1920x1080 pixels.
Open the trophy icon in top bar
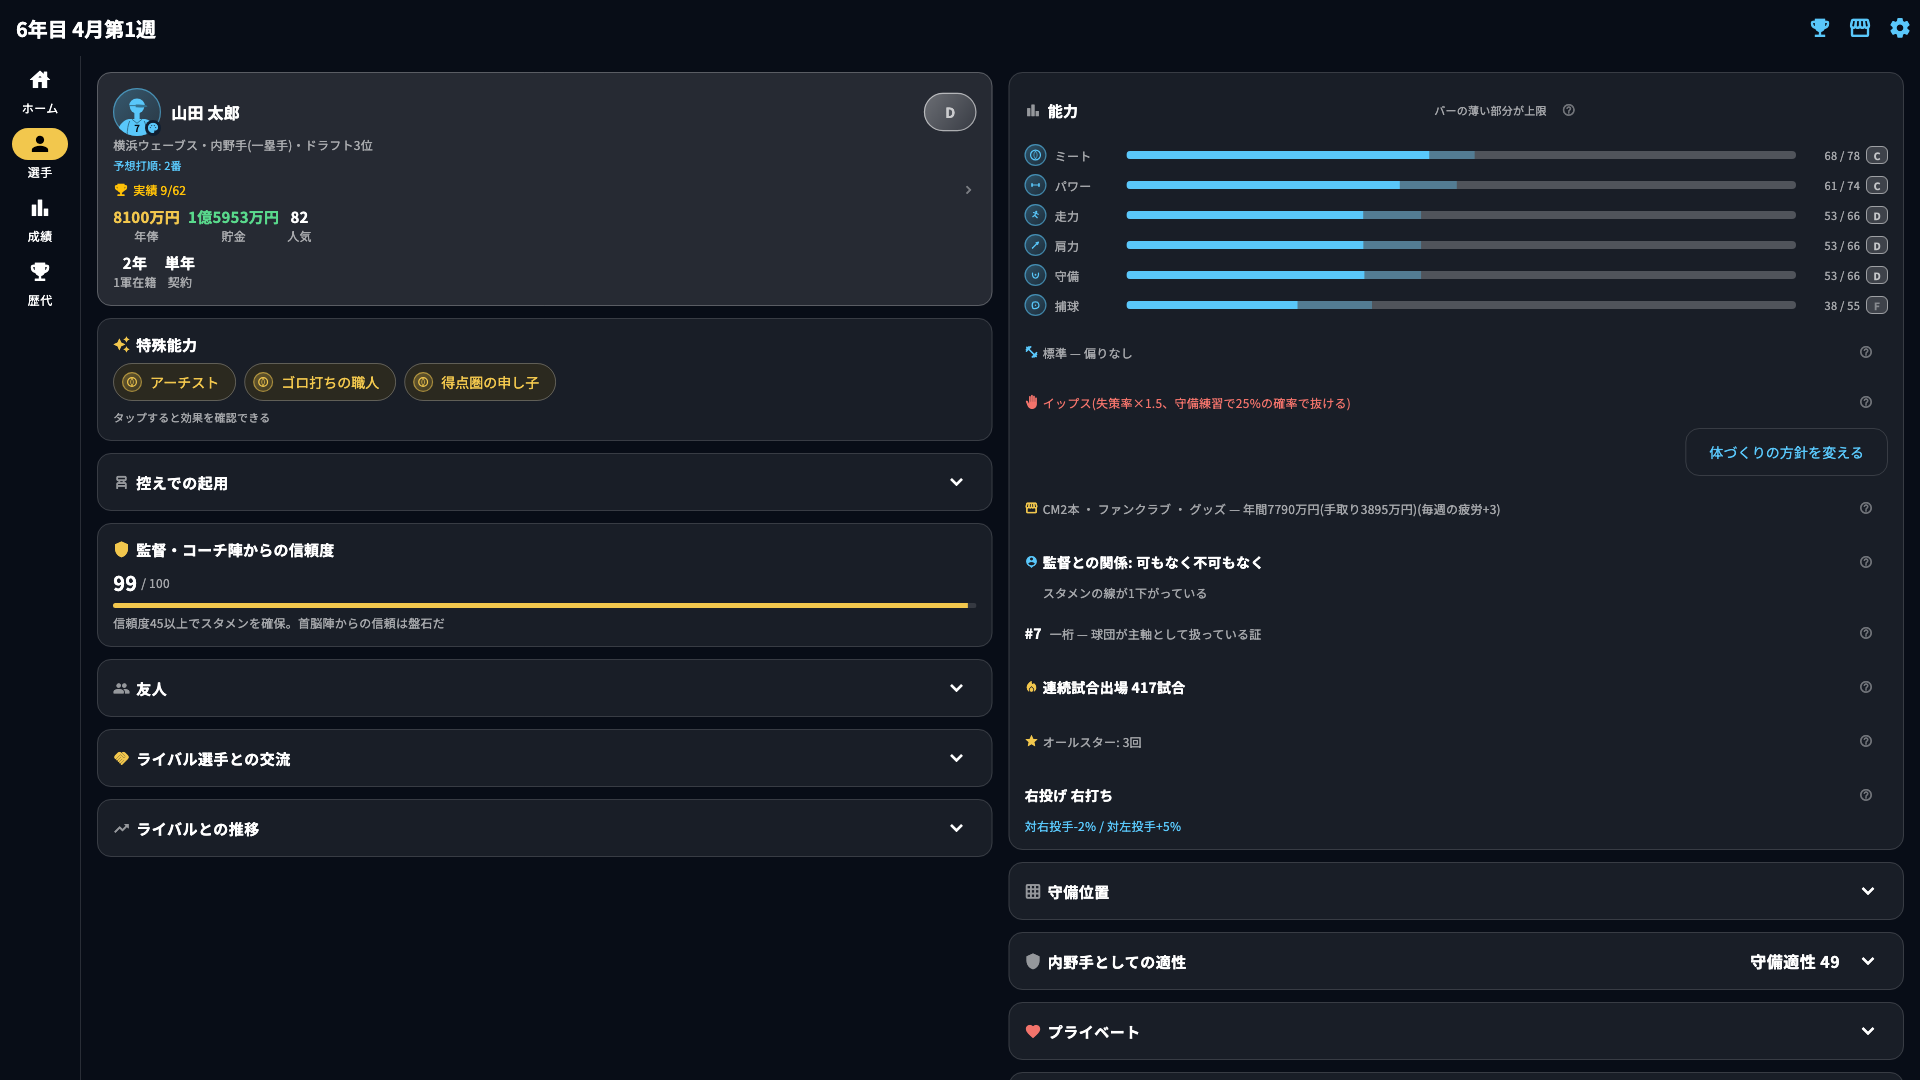[1820, 28]
